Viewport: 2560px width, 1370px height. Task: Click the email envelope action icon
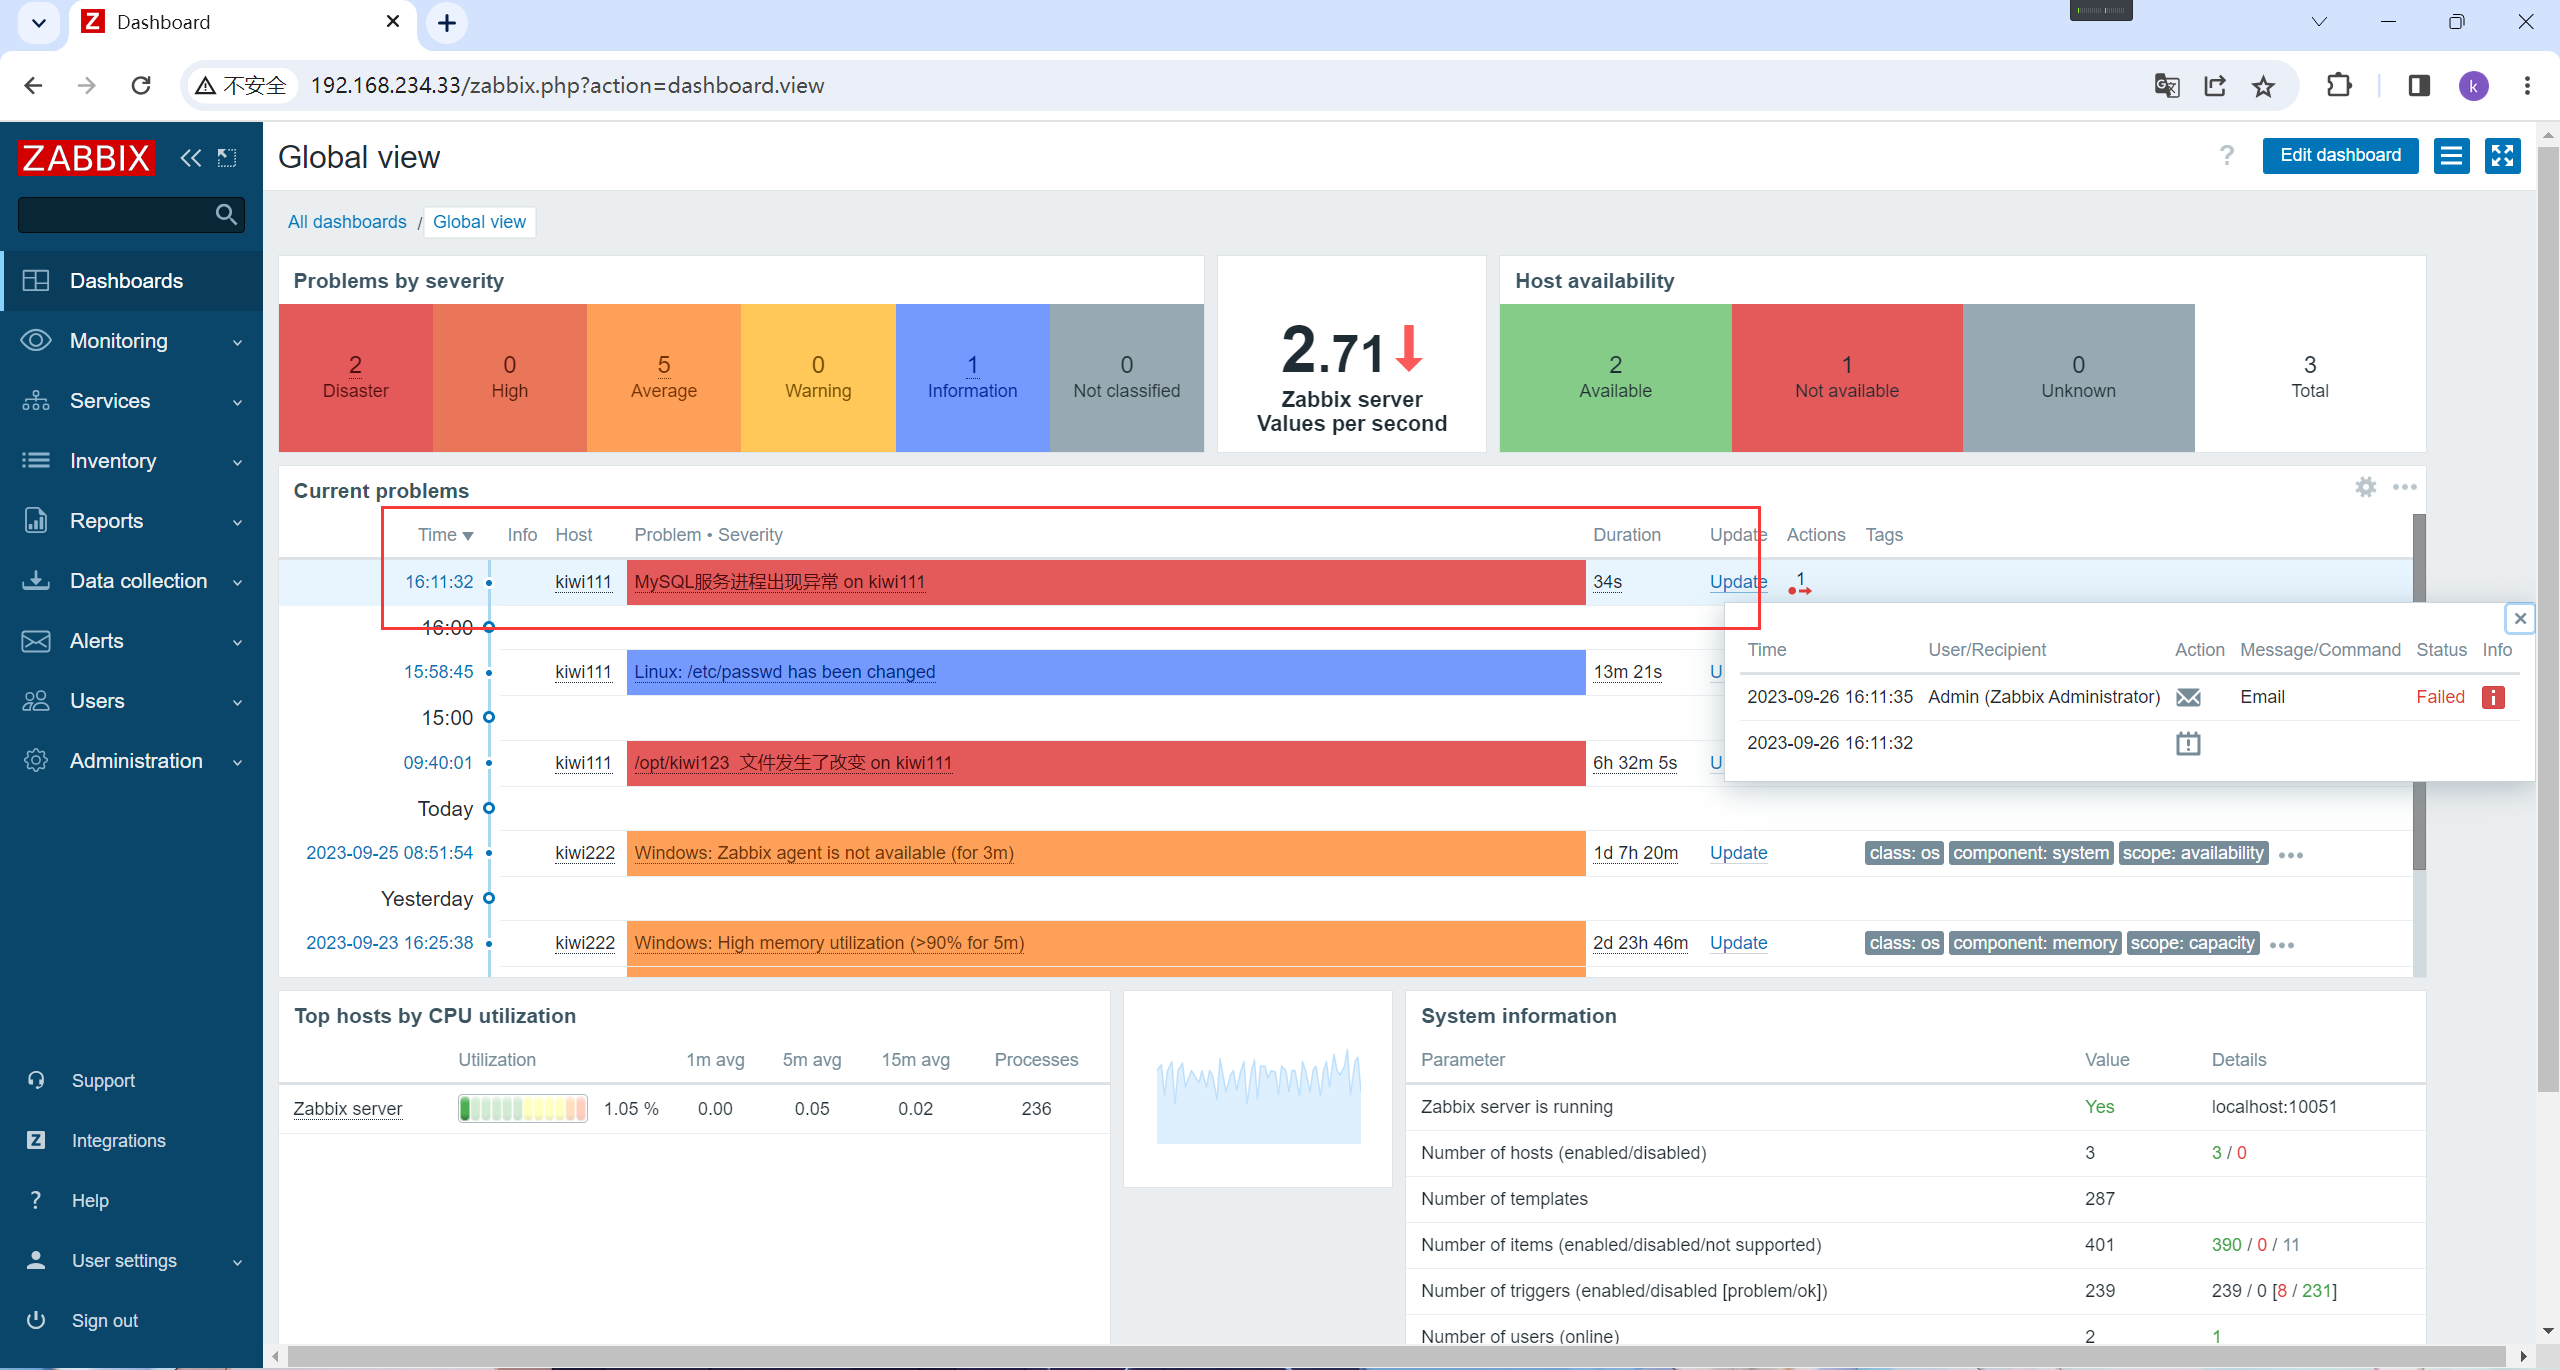point(2188,697)
